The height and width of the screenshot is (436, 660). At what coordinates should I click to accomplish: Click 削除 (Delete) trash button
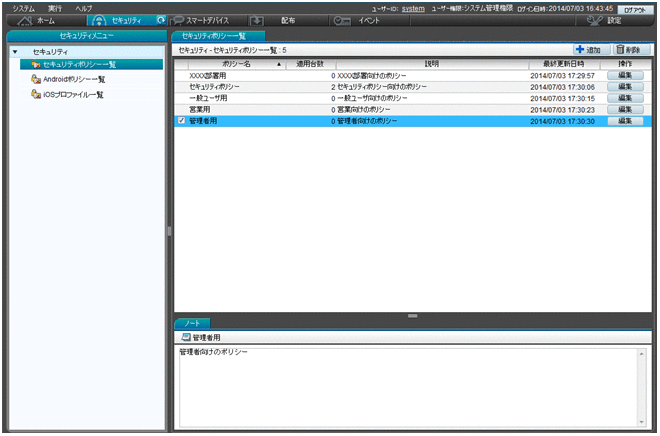pos(628,49)
